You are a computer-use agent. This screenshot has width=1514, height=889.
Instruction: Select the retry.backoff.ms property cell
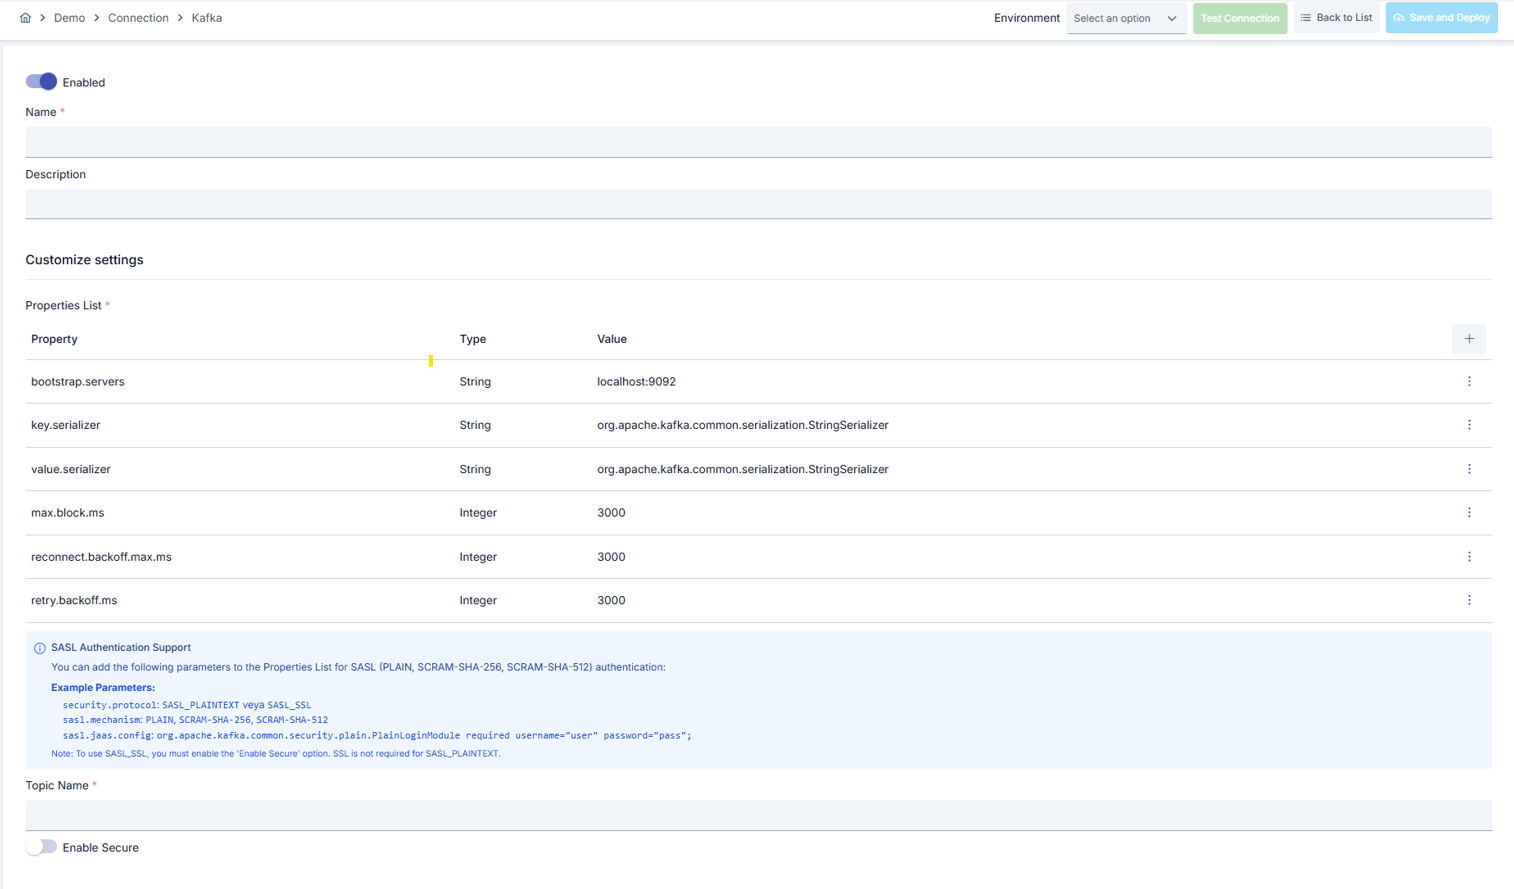point(74,601)
